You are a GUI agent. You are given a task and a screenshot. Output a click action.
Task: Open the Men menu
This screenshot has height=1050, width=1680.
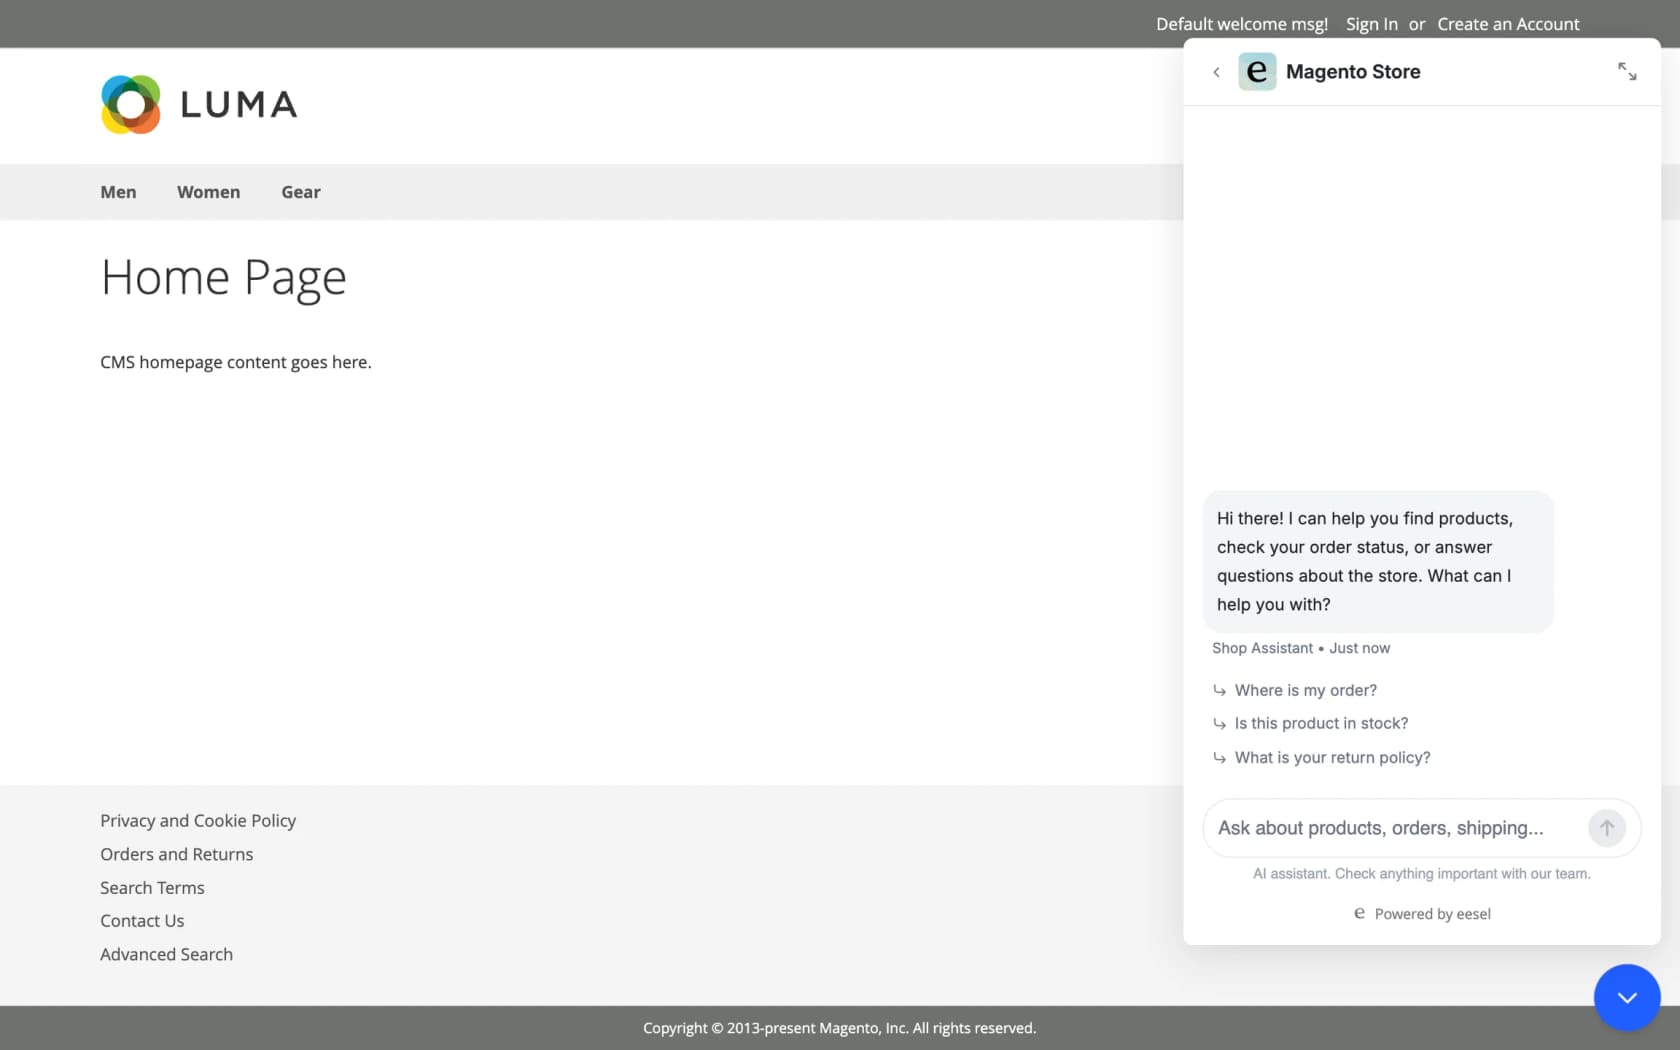(118, 192)
